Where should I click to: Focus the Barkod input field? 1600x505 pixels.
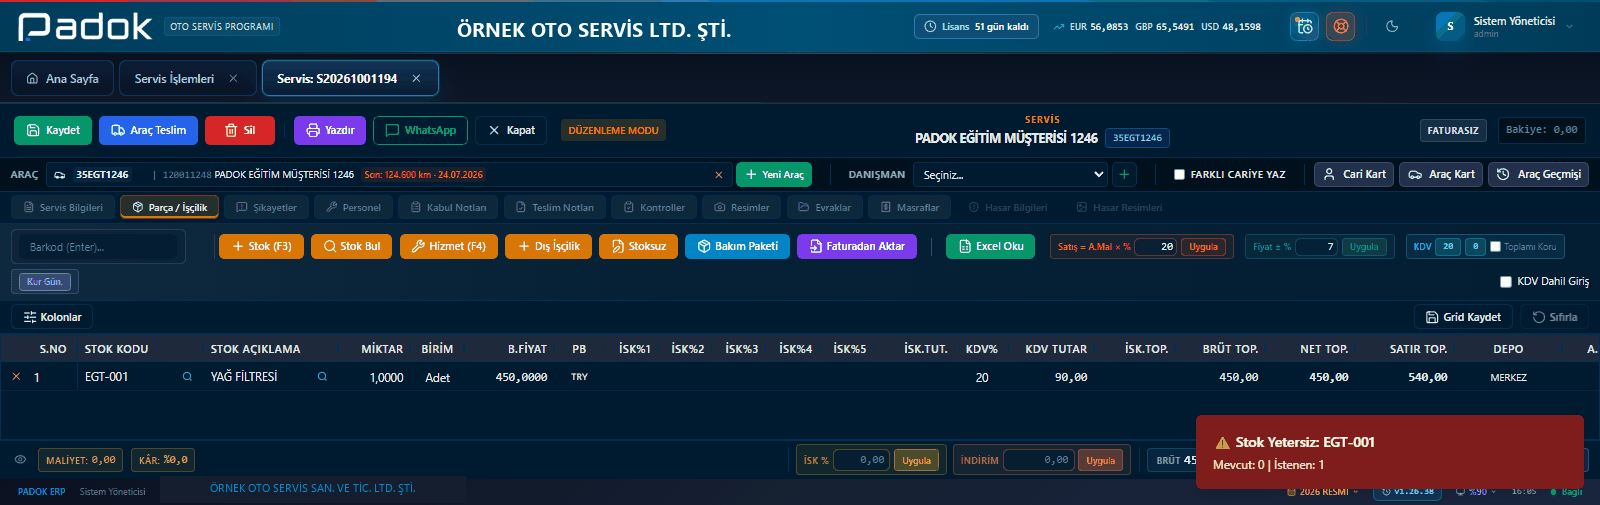[x=98, y=247]
